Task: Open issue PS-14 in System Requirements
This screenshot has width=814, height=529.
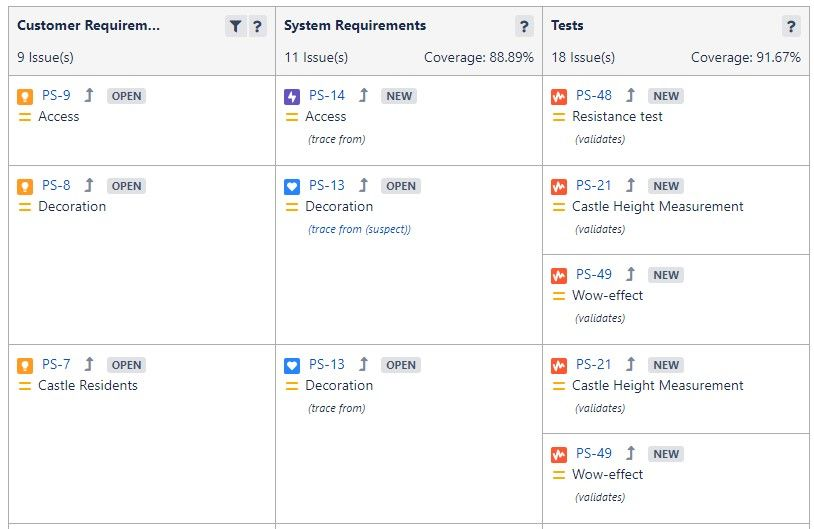Action: [327, 96]
